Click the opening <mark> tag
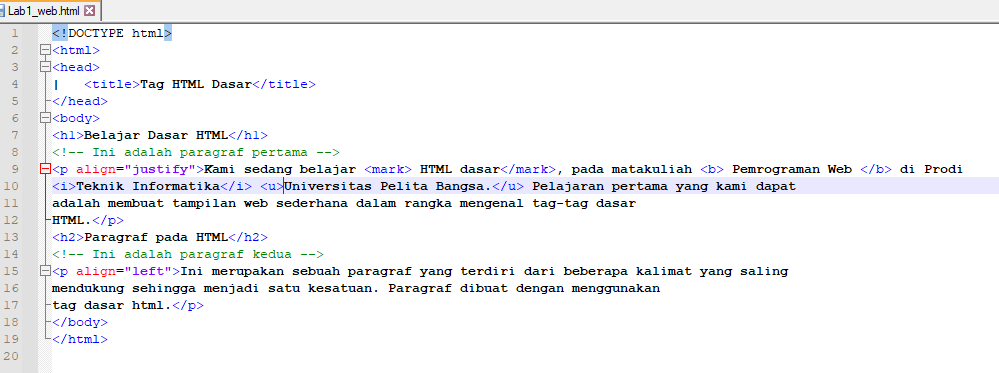Screen dimensions: 999x373 [x=388, y=169]
